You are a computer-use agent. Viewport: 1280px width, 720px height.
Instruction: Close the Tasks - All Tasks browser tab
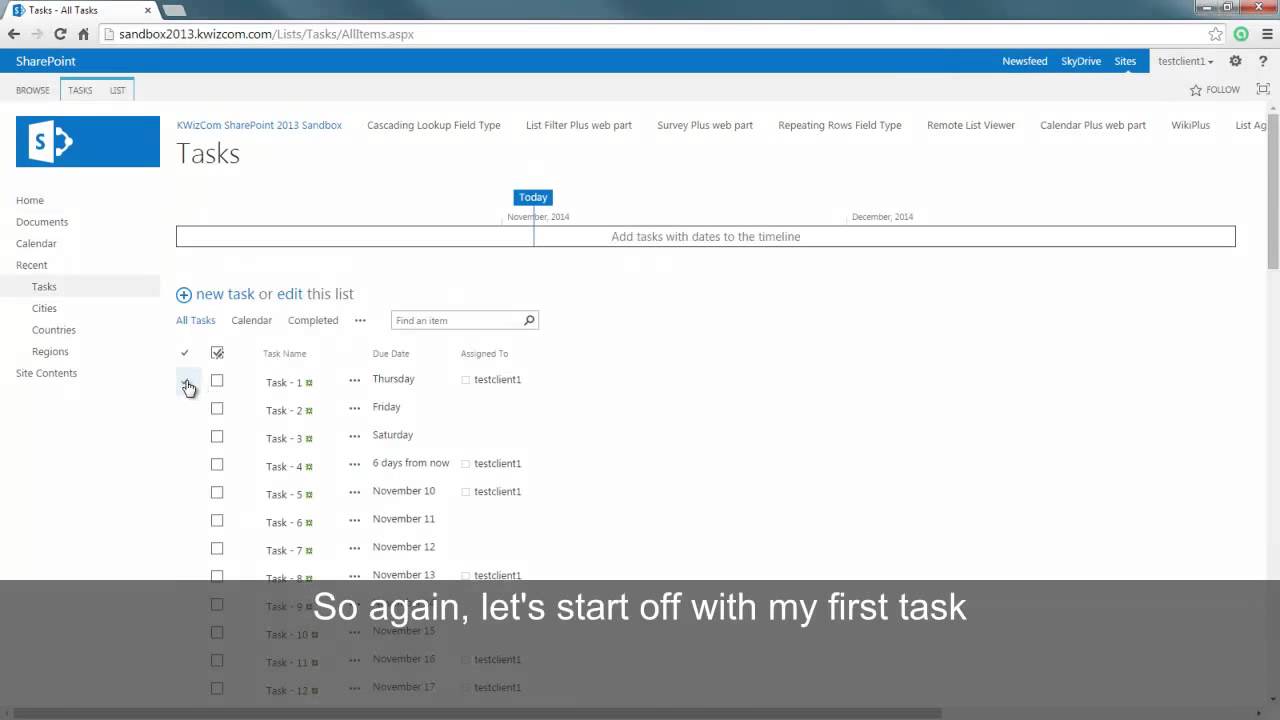pos(148,10)
